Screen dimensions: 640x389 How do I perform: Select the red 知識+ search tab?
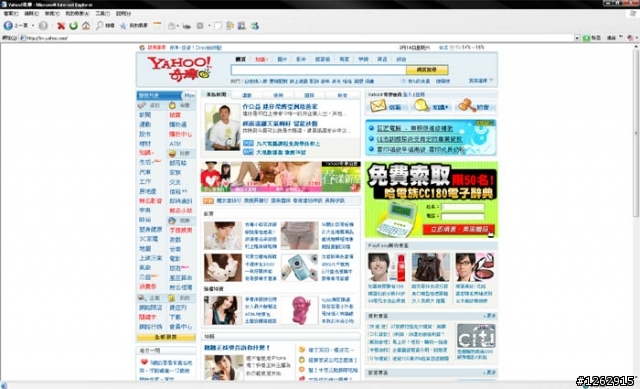click(261, 60)
